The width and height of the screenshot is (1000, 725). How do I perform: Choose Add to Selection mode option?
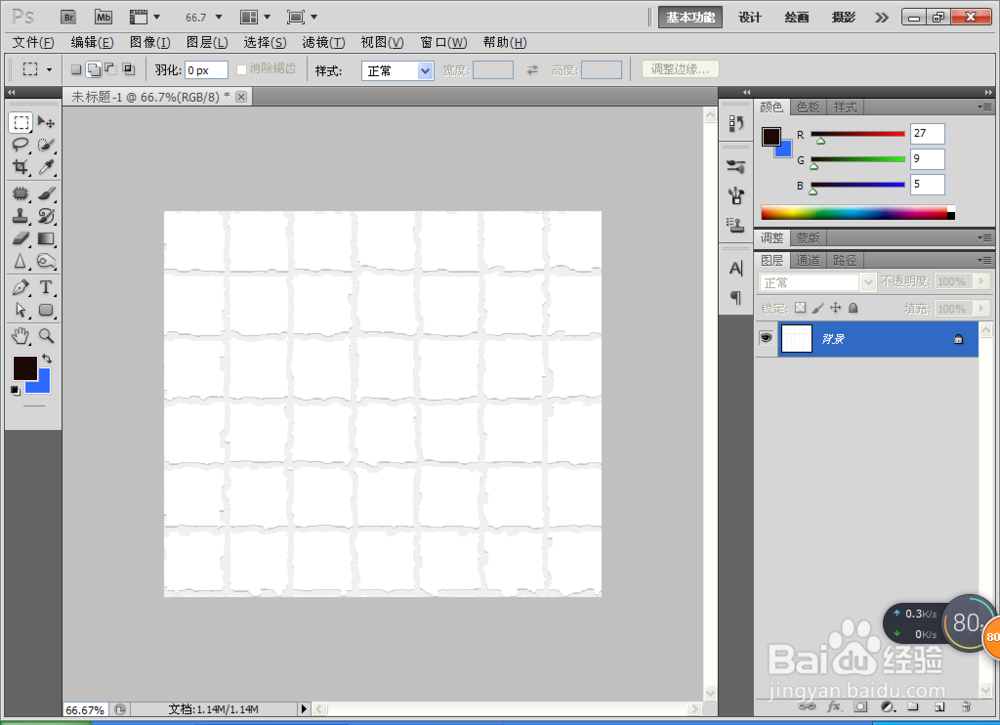94,70
